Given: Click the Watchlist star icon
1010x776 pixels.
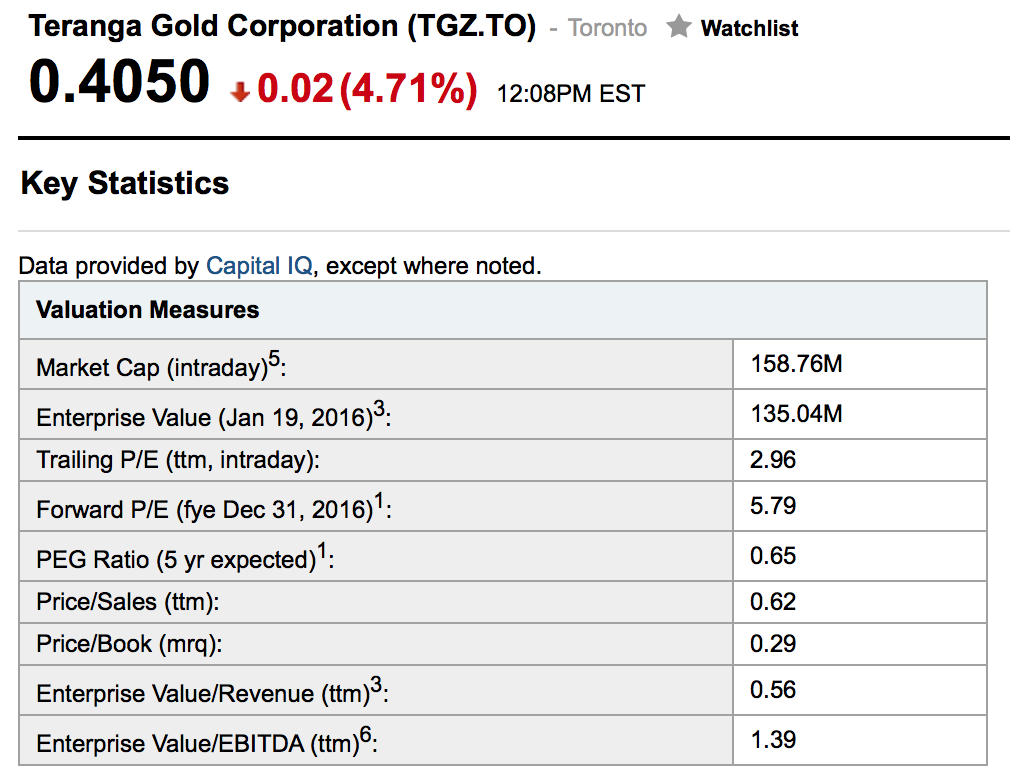Looking at the screenshot, I should 679,27.
